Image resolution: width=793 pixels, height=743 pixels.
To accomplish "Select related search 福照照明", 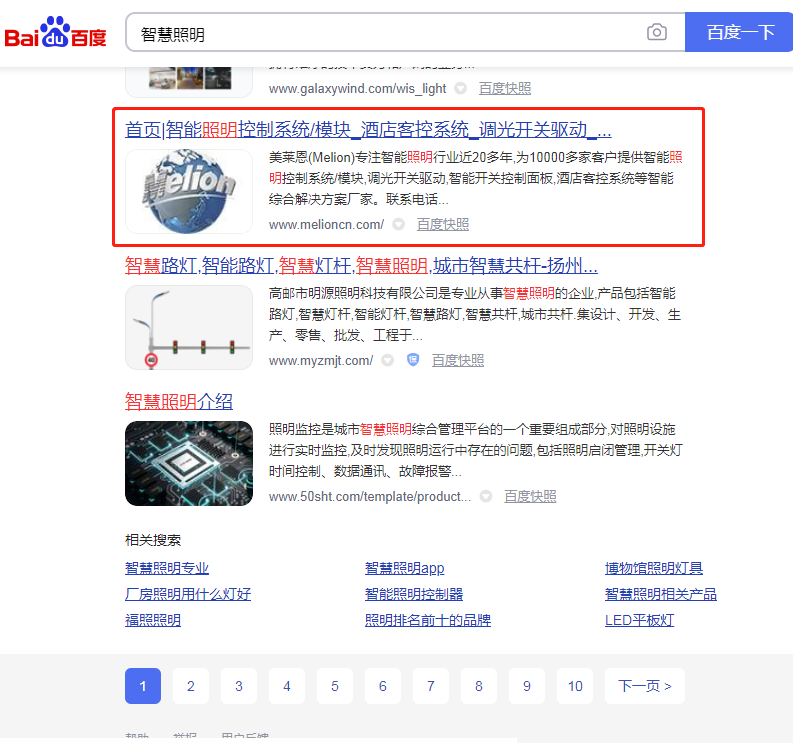I will coord(153,620).
